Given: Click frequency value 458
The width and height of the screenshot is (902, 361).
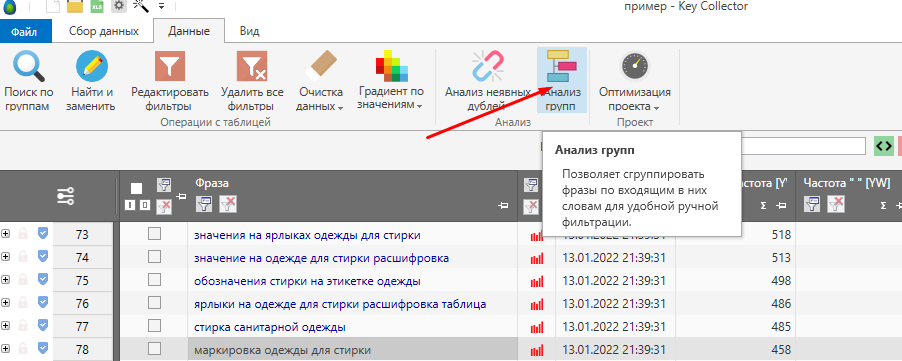Looking at the screenshot, I should (x=781, y=350).
